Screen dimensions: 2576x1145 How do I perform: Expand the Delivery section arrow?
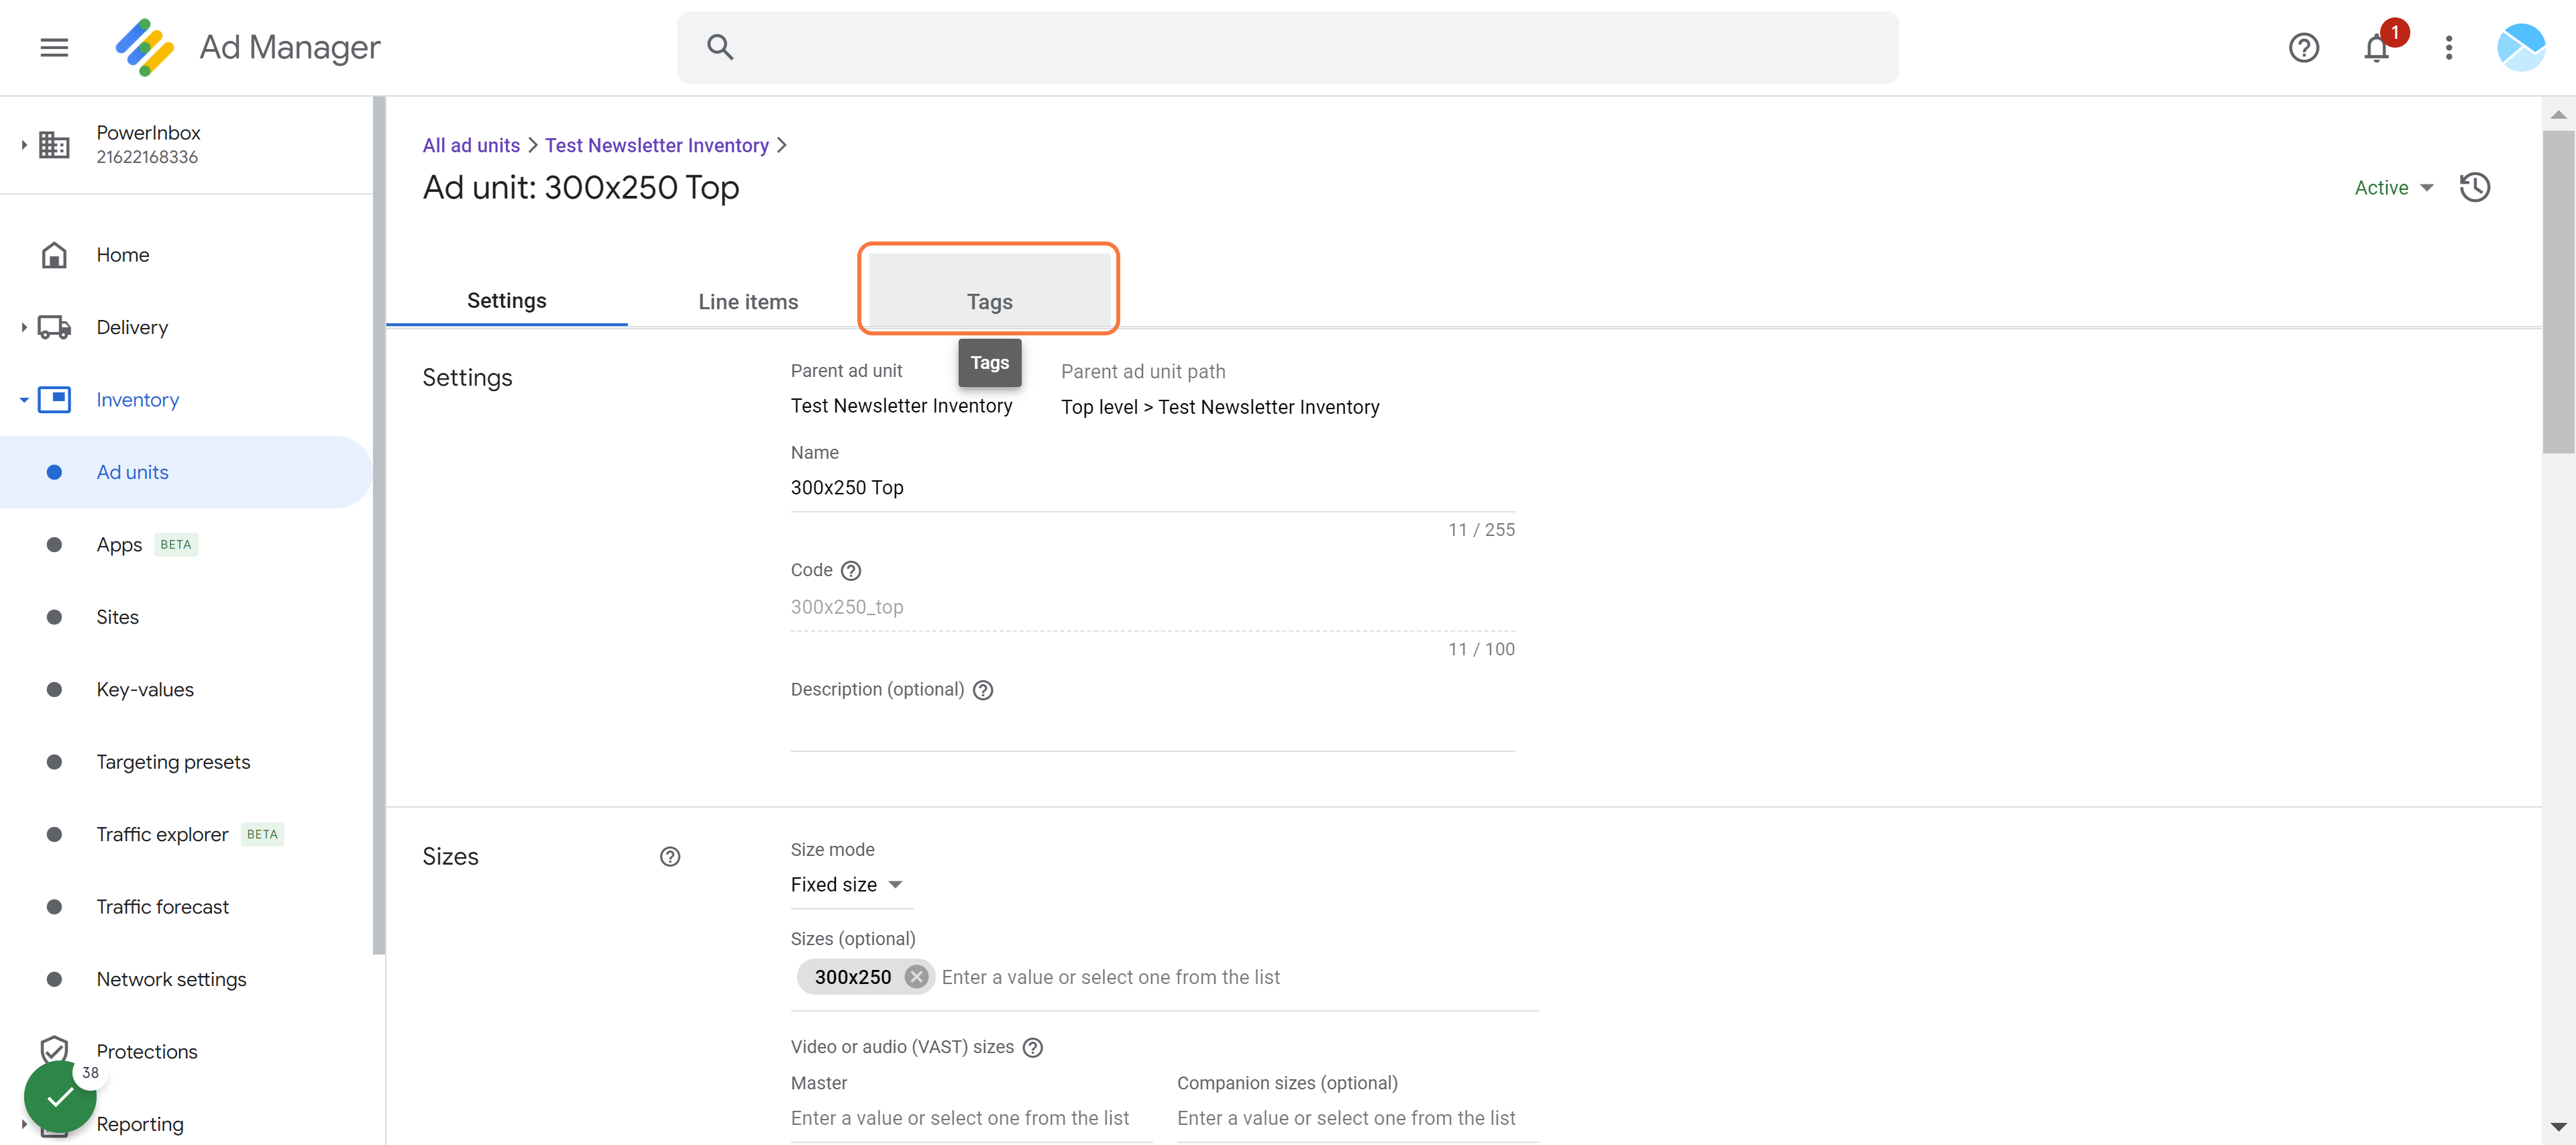tap(23, 327)
